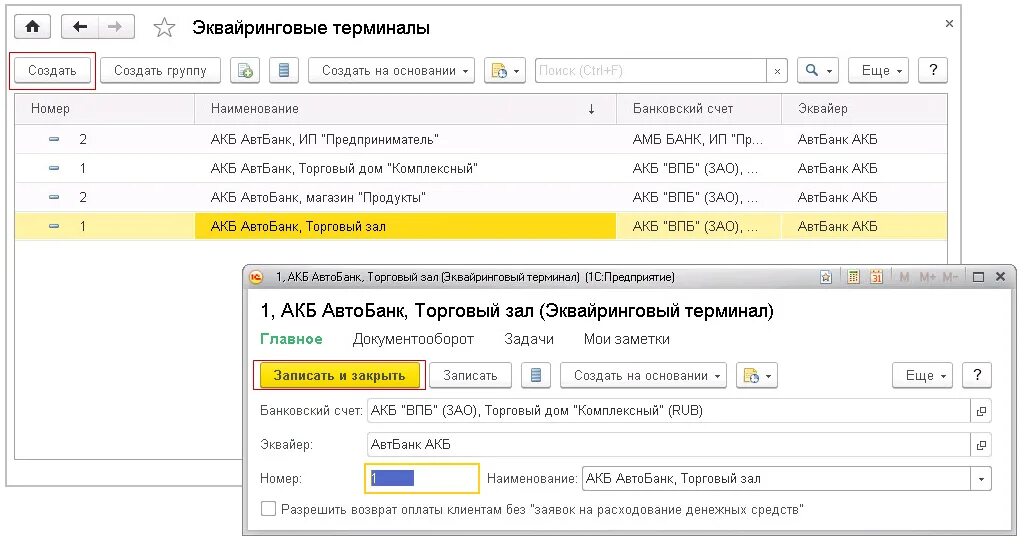Copy item icon in list toolbar
This screenshot has height=554, width=1033.
(x=245, y=70)
